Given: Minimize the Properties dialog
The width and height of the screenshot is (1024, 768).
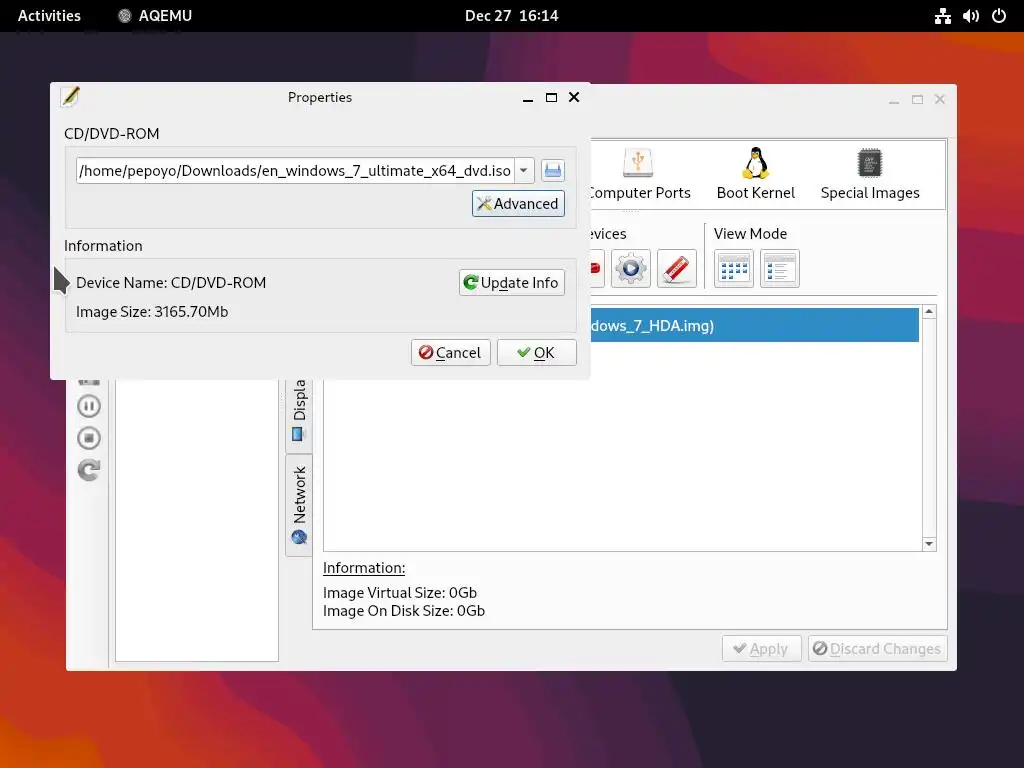Looking at the screenshot, I should pos(528,99).
